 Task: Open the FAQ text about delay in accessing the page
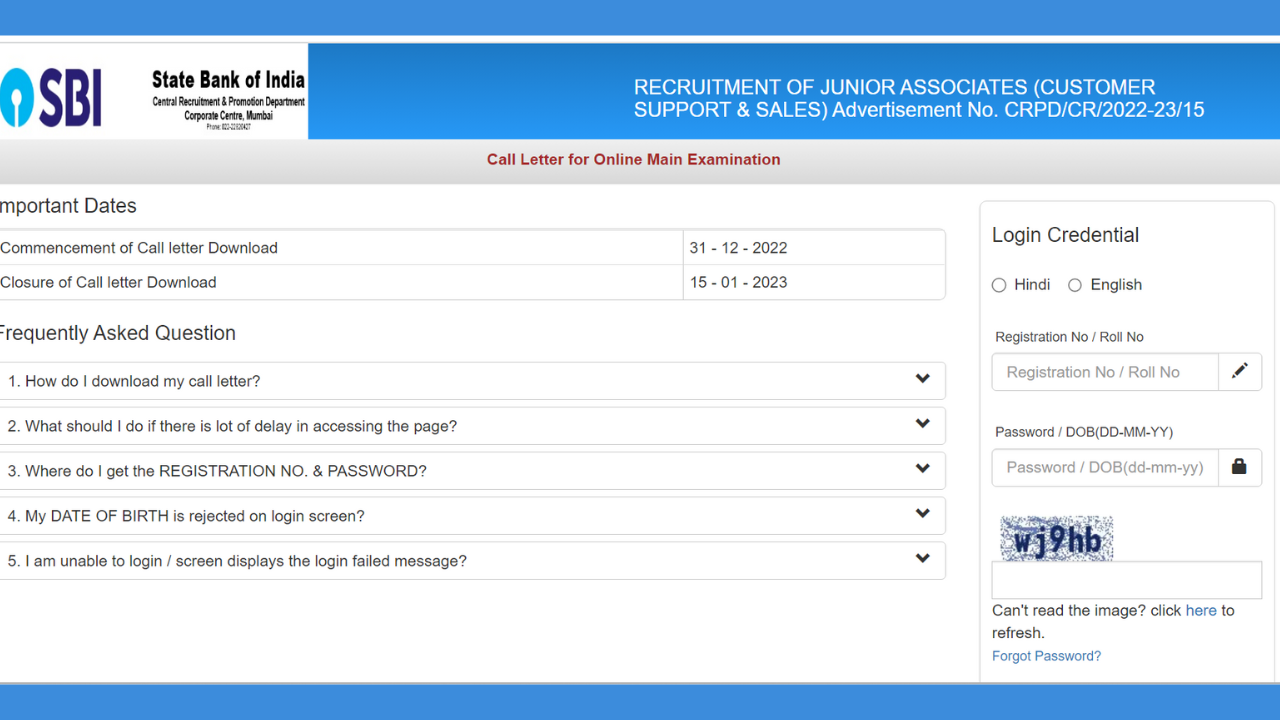tap(232, 426)
